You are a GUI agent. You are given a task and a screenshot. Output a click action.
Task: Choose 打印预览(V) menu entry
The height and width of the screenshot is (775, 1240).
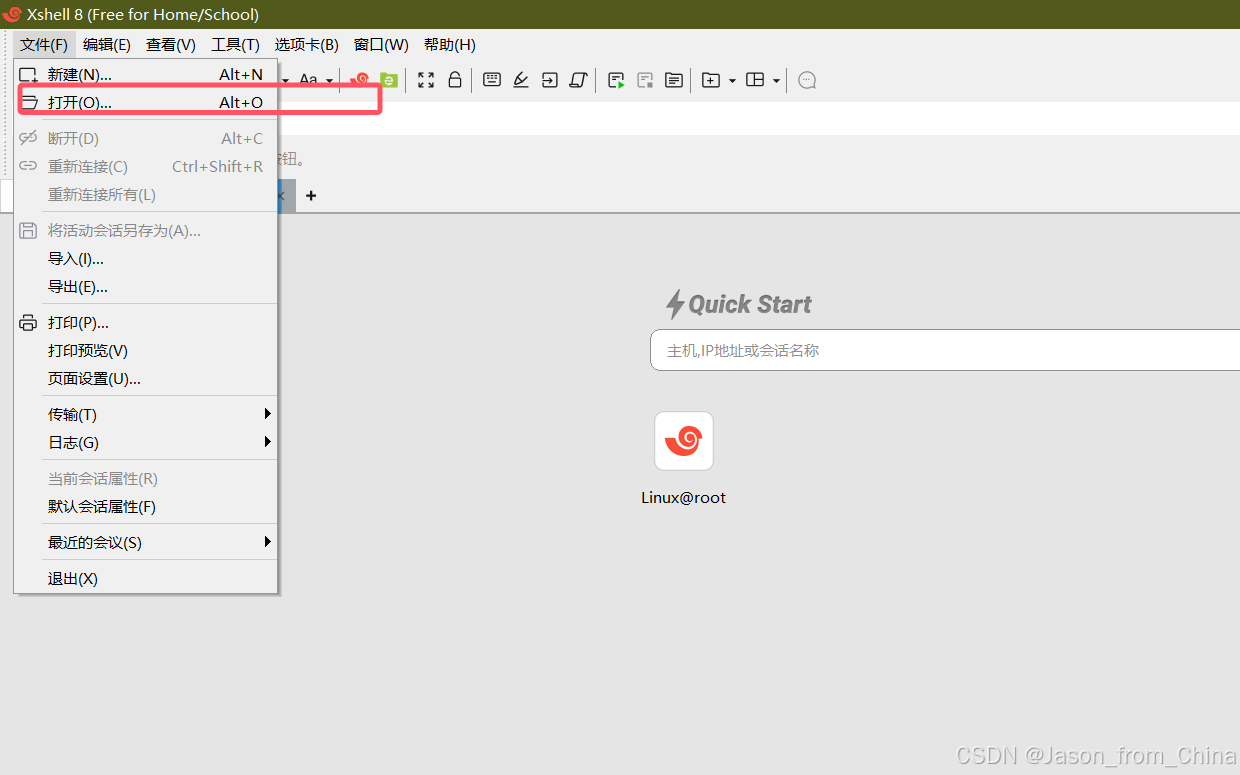click(146, 351)
